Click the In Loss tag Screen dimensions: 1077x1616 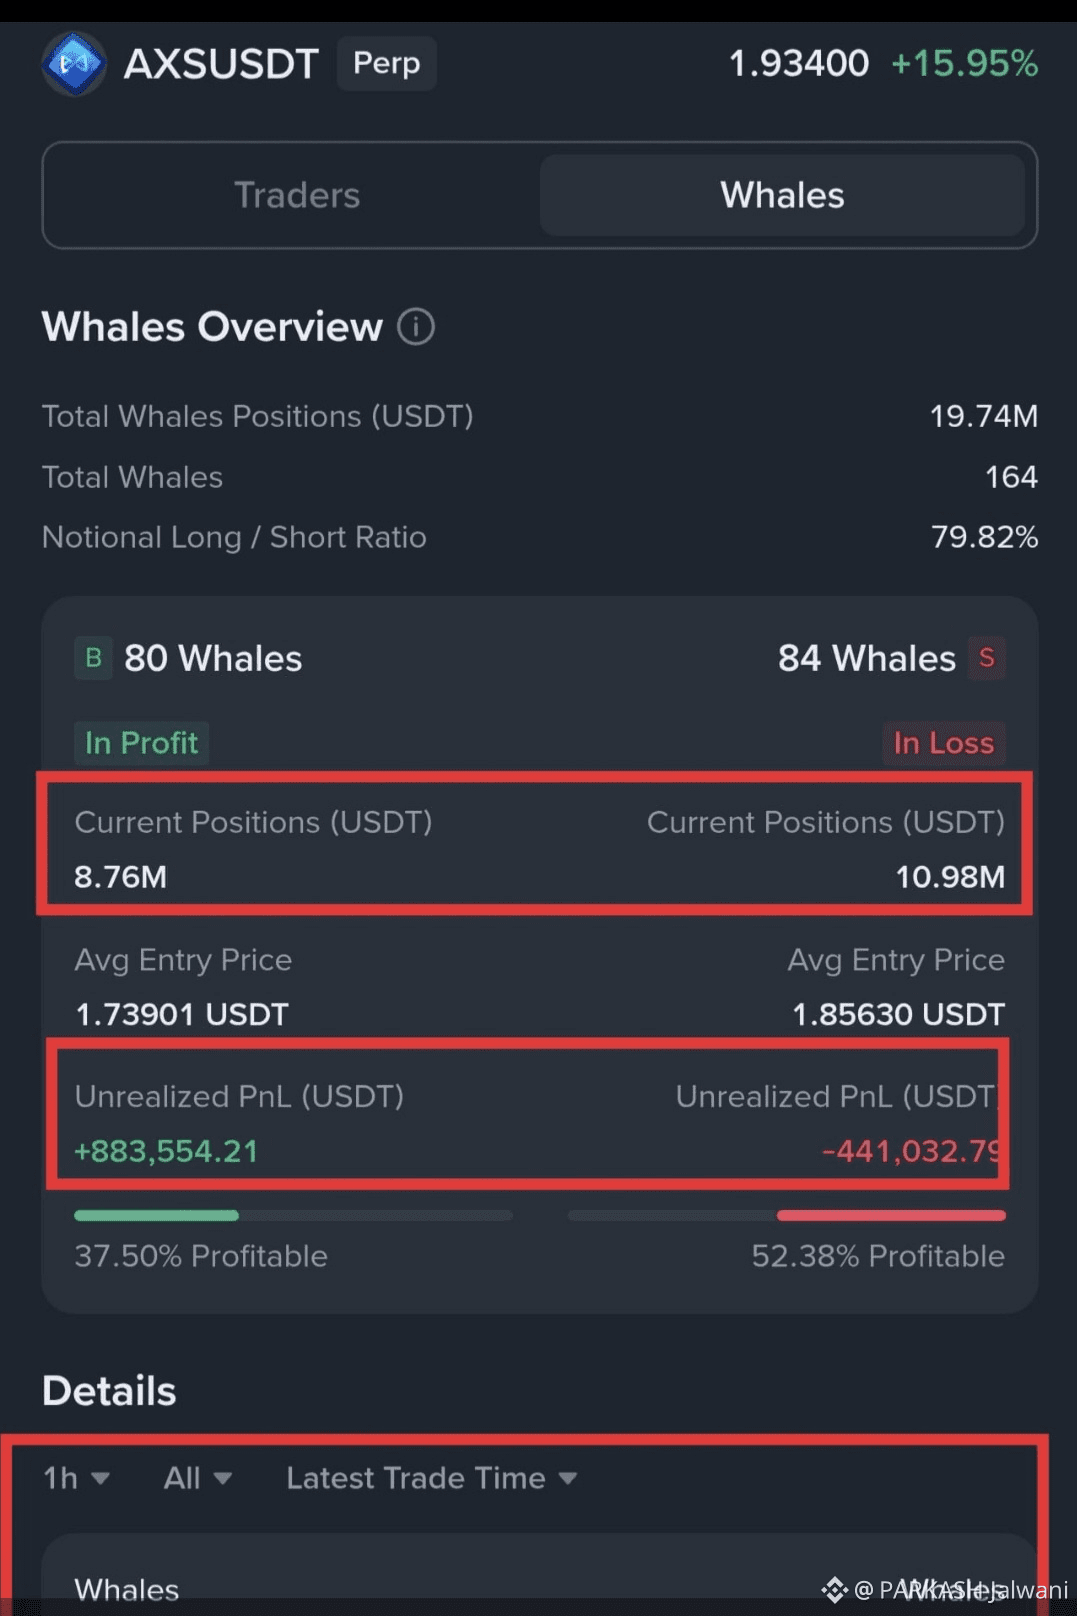tap(943, 743)
